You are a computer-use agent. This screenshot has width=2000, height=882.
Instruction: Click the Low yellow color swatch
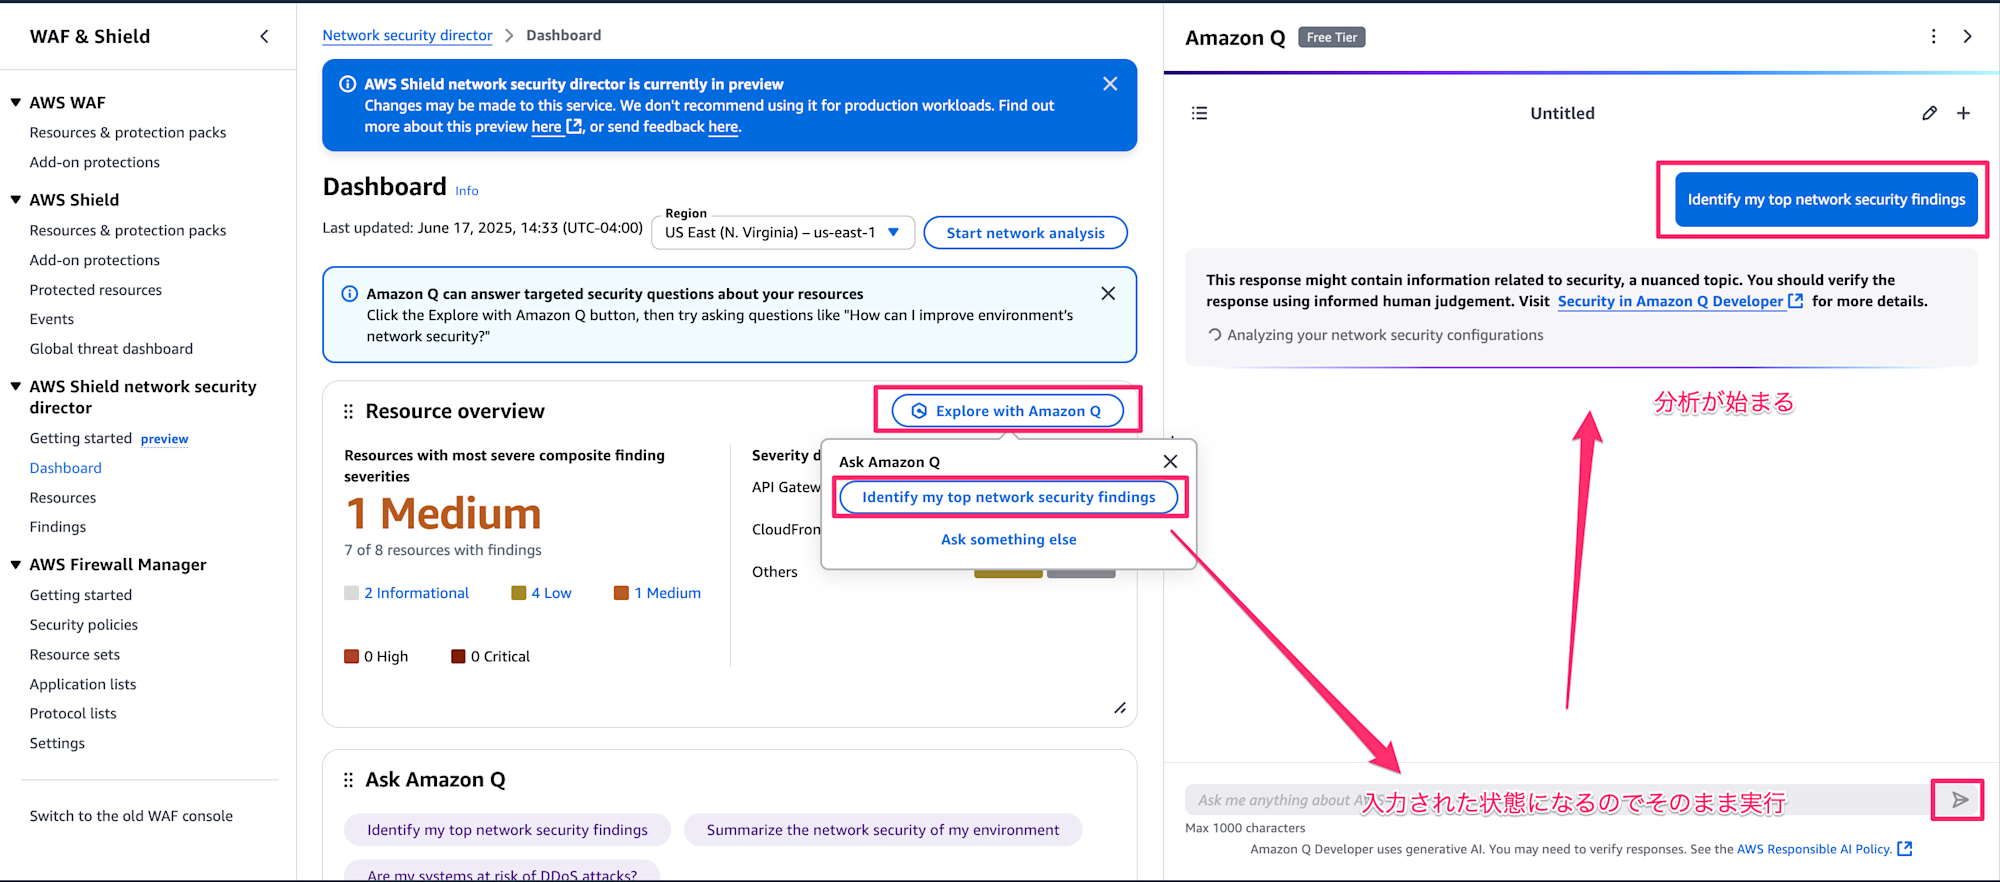pos(518,593)
